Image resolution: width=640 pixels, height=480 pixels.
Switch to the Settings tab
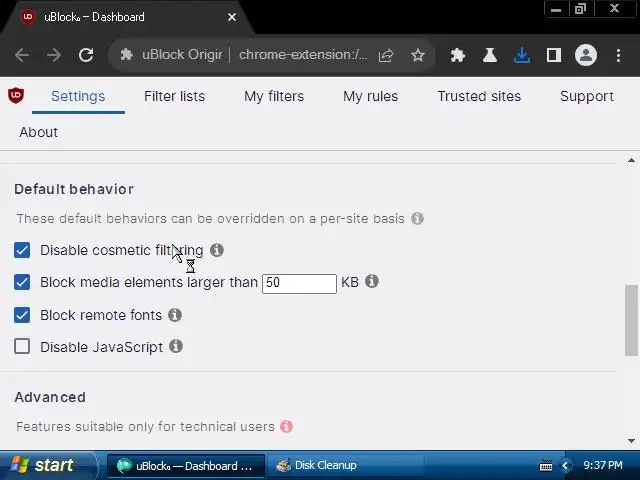(78, 96)
